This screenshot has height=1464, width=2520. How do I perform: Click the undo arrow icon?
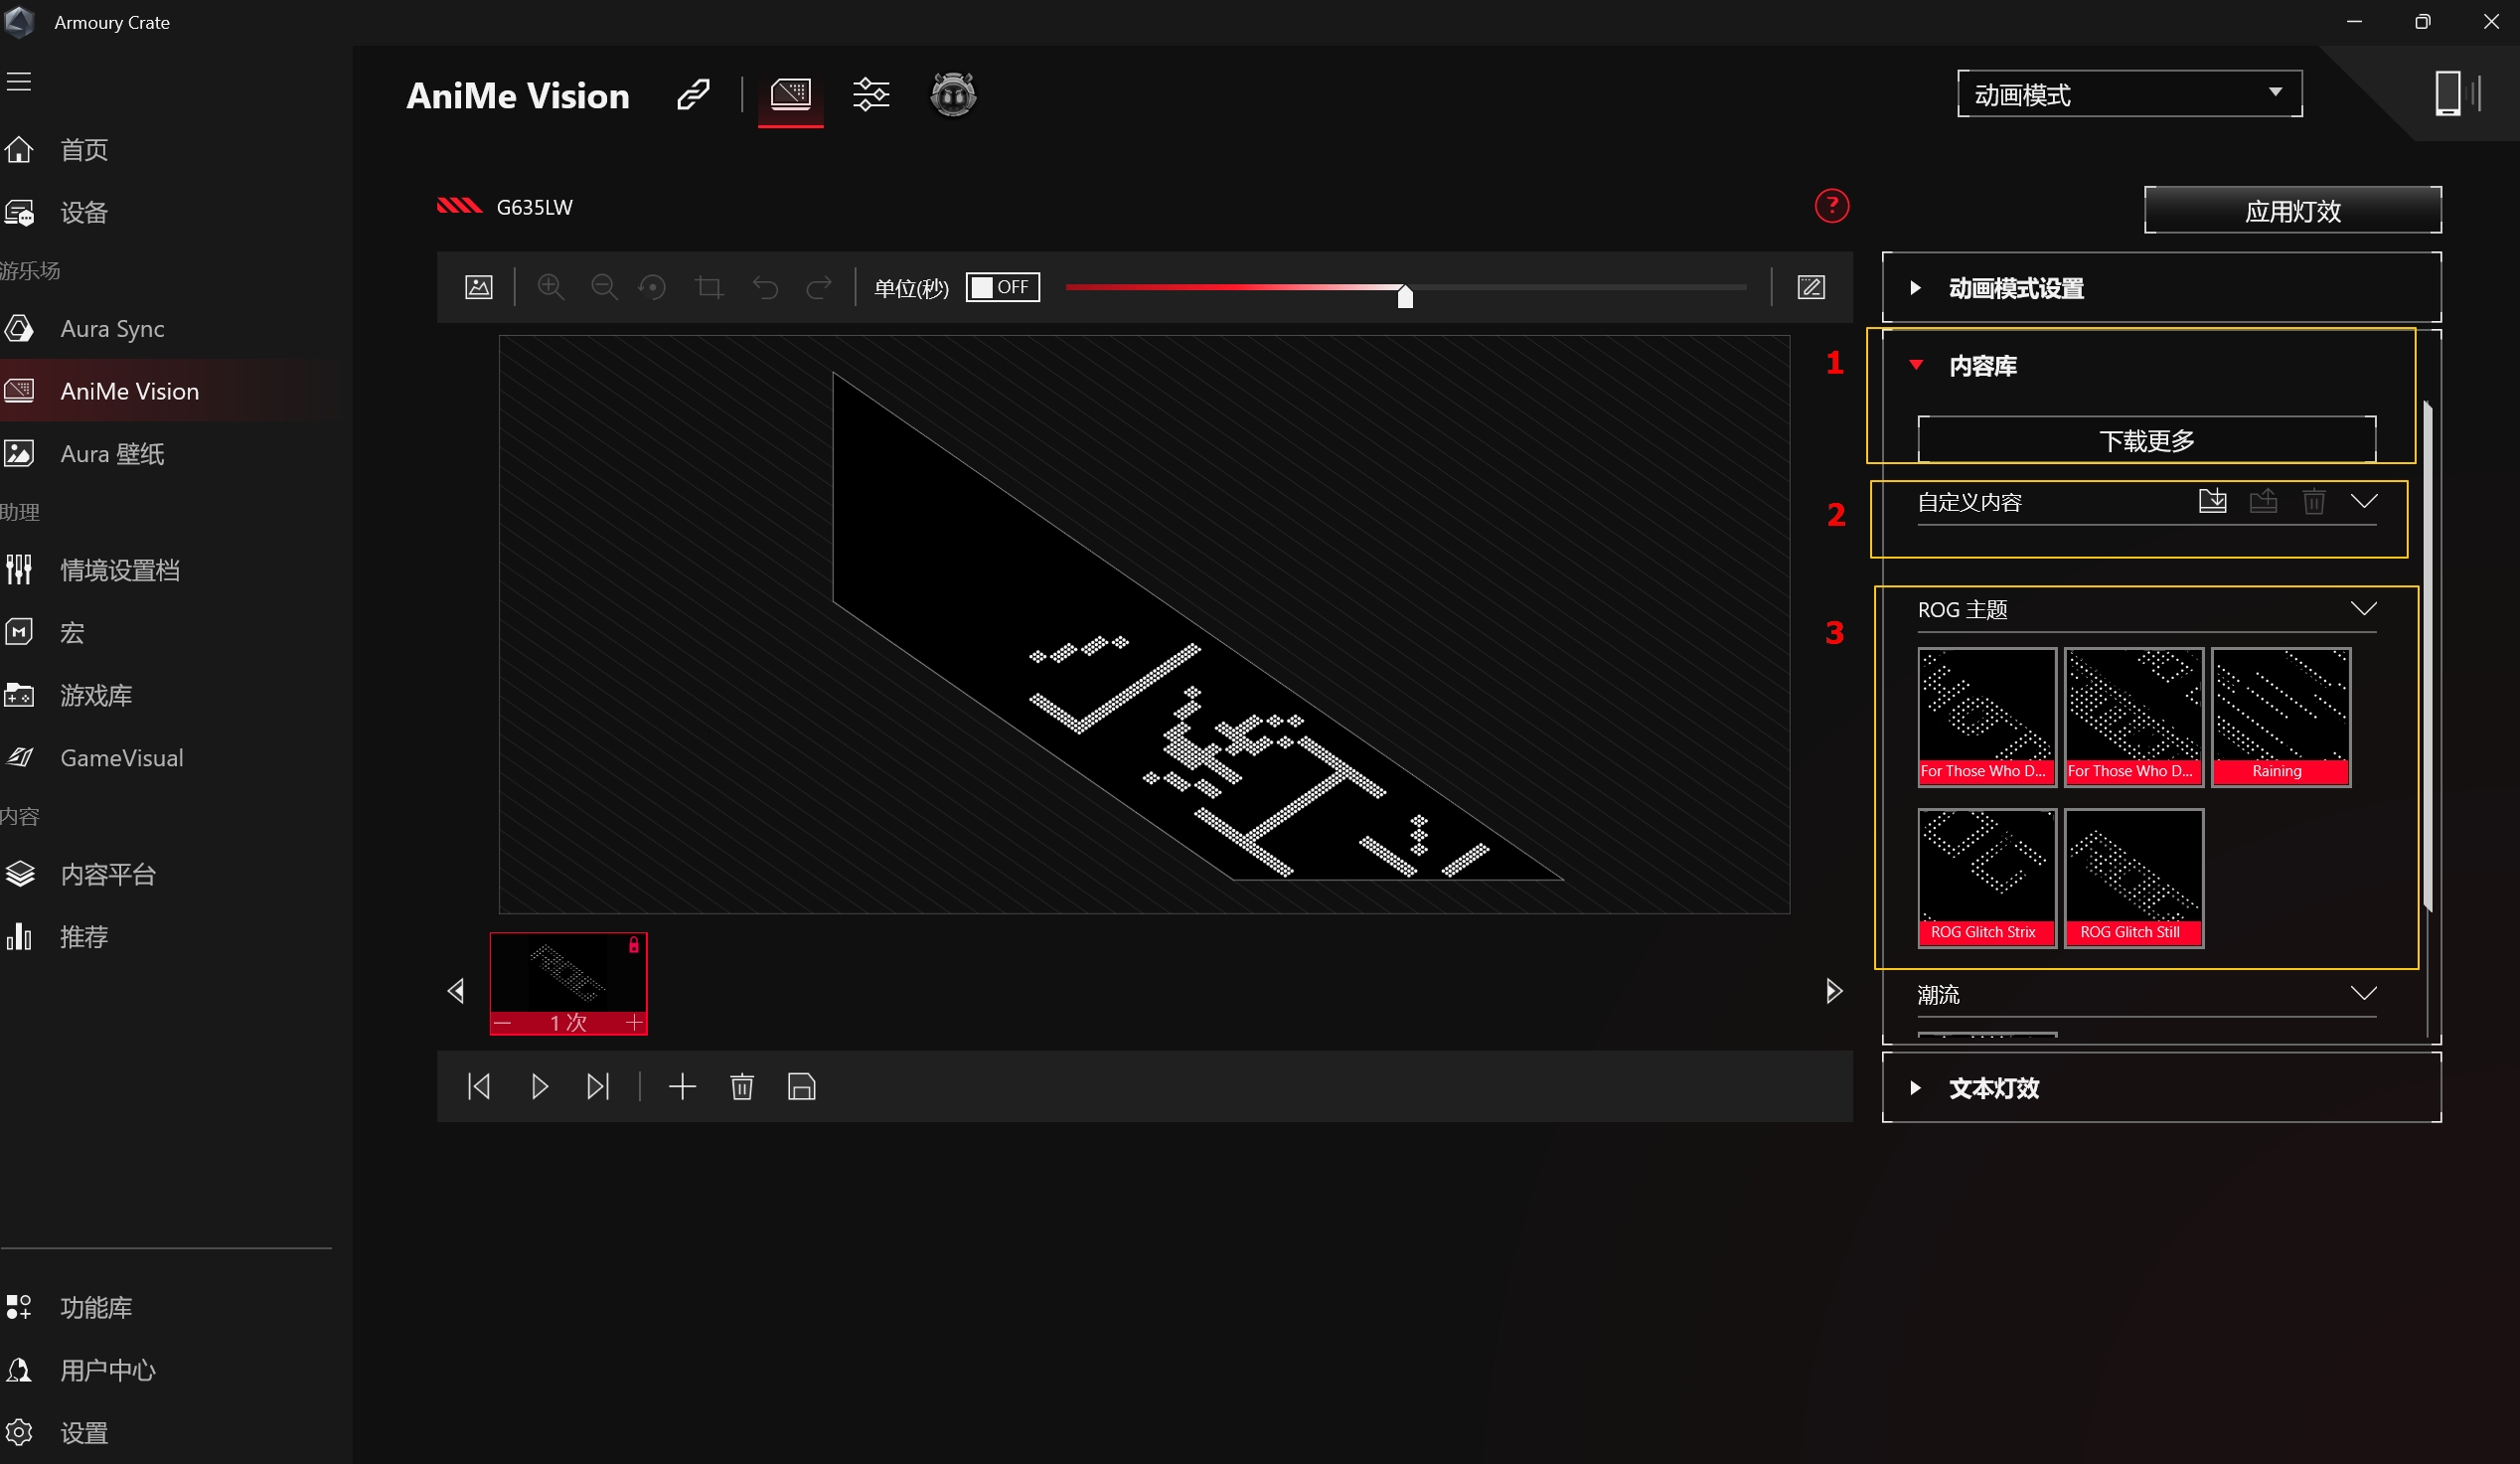[765, 288]
